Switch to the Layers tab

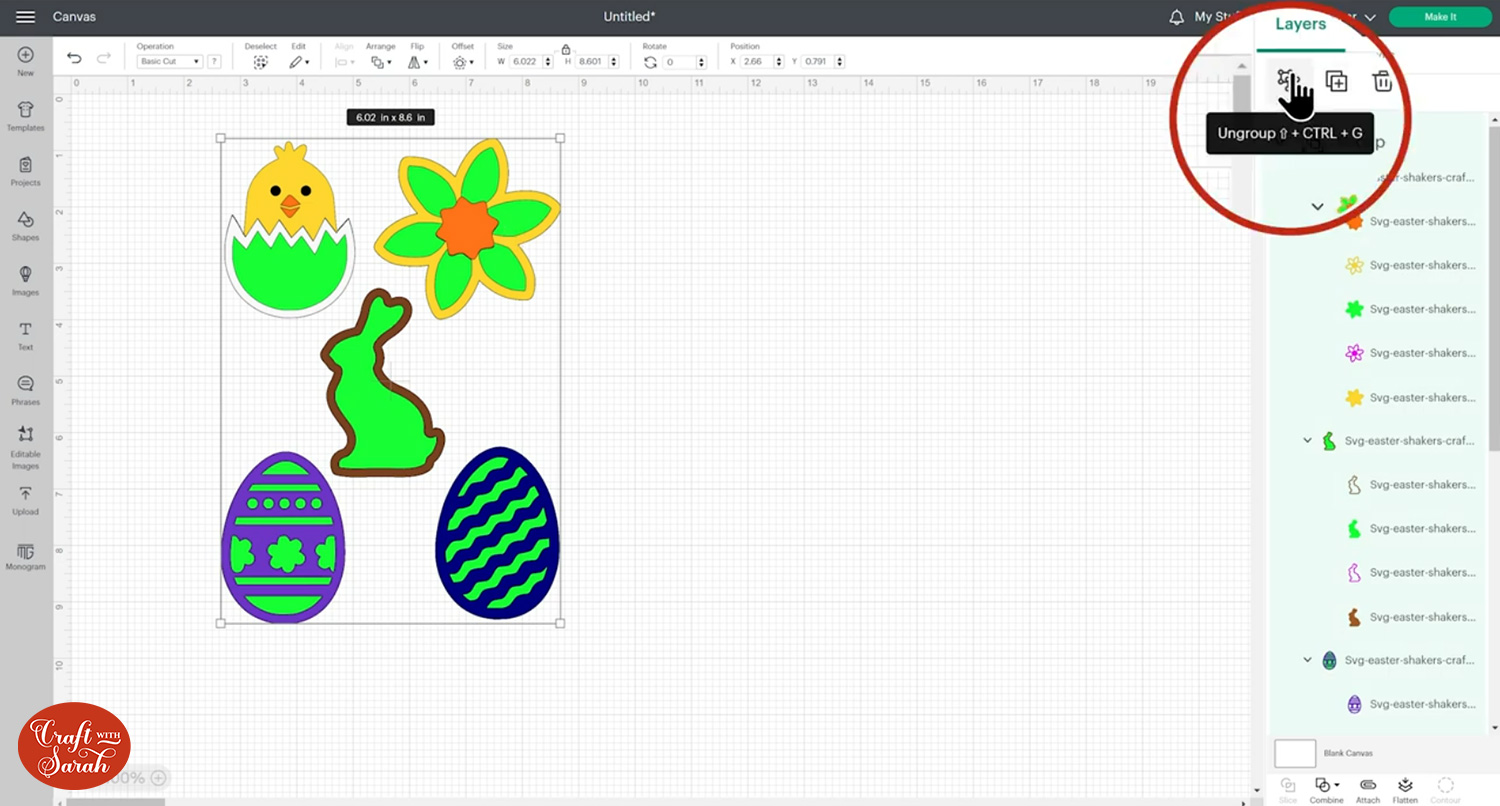[x=1300, y=24]
